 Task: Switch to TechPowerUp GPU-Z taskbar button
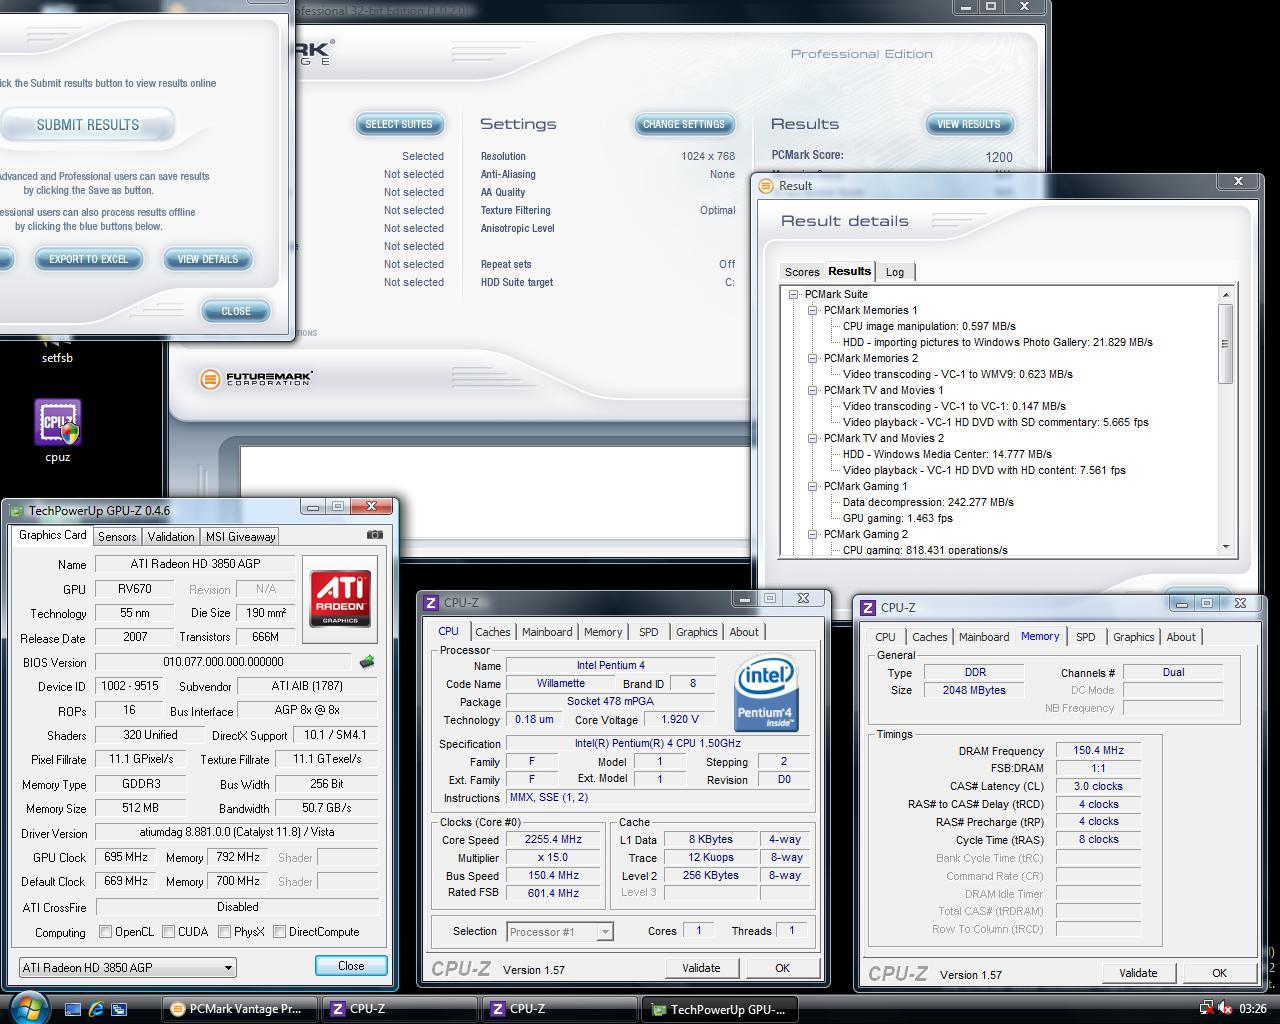[718, 1009]
